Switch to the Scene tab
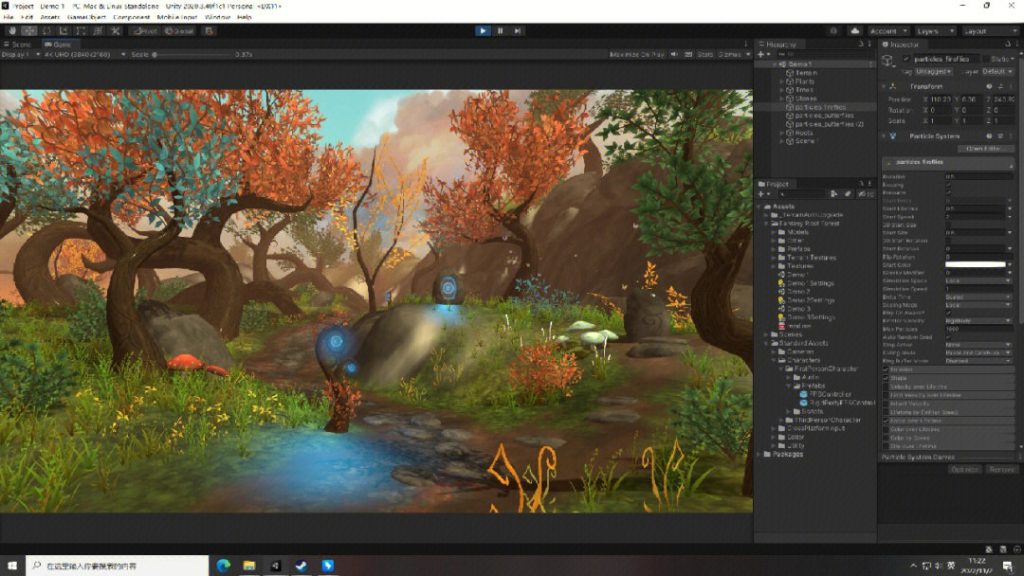Viewport: 1024px width, 576px height. pyautogui.click(x=18, y=45)
